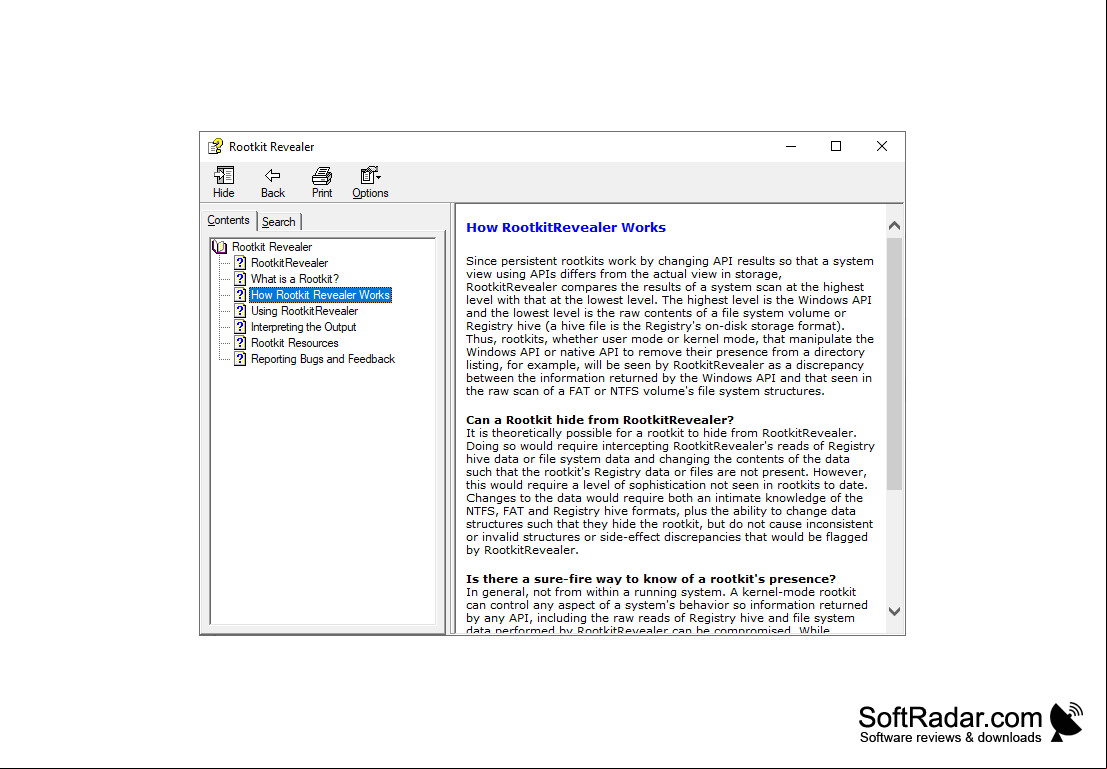Open Reporting Bugs and Feedback topic
Image resolution: width=1107 pixels, height=769 pixels.
pos(323,359)
